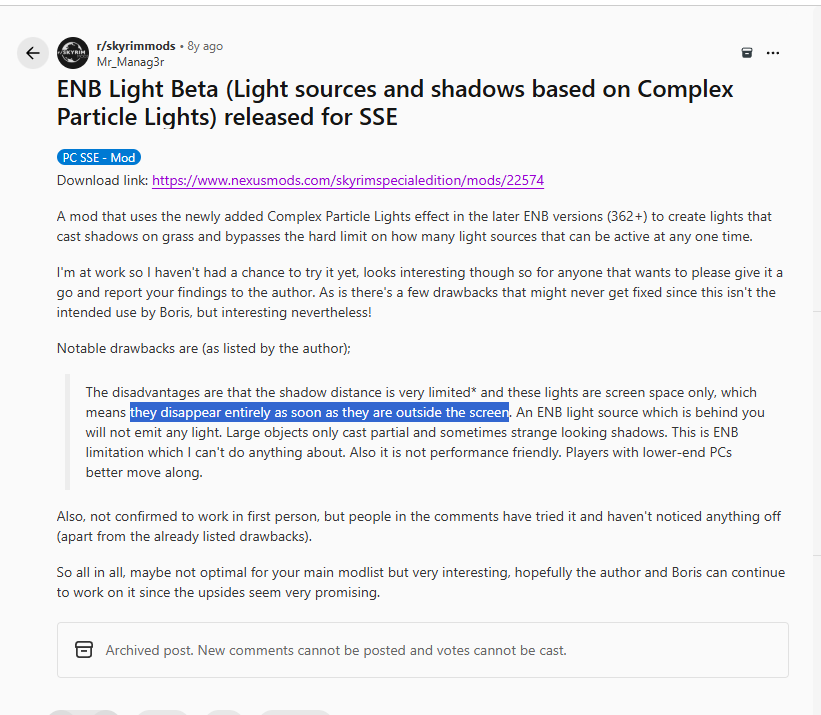Click the "8y ago" post timestamp
This screenshot has width=821, height=715.
tap(205, 46)
